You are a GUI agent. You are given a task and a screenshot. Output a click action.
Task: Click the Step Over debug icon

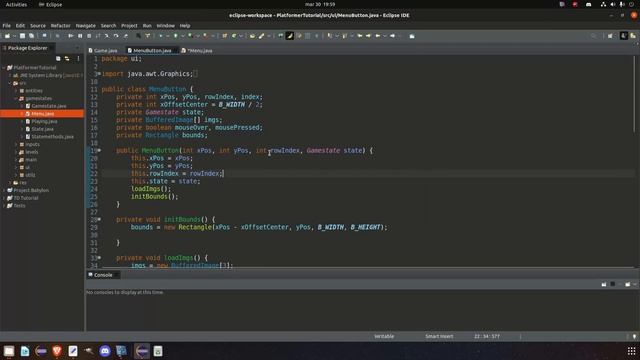pyautogui.click(x=116, y=36)
